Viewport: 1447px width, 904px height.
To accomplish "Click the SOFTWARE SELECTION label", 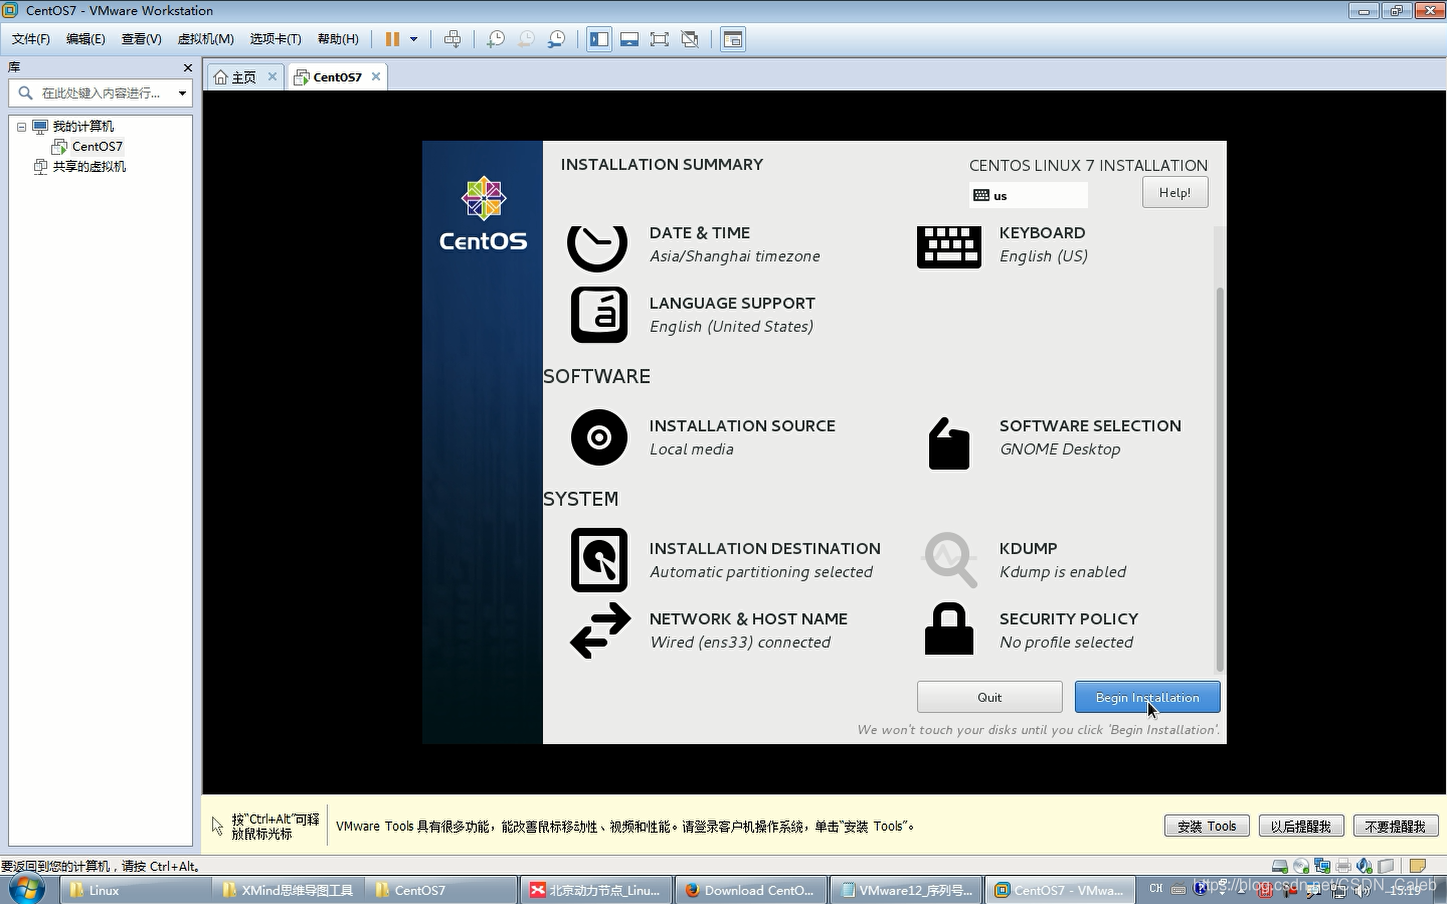I will [1090, 426].
